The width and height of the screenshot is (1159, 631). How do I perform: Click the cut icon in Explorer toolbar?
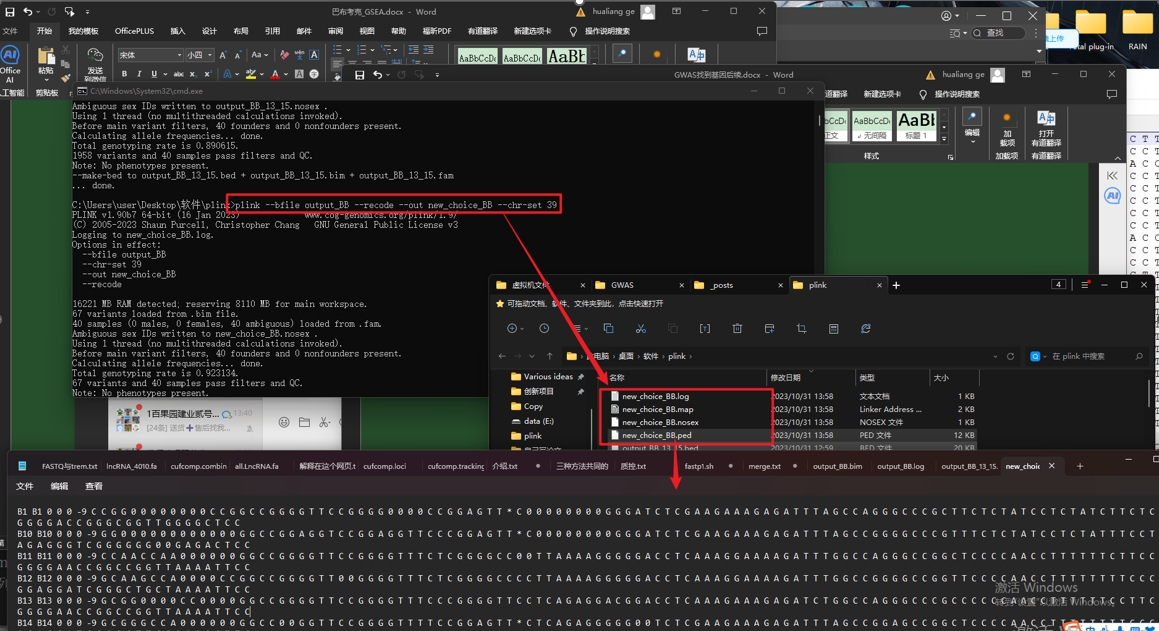coord(640,328)
